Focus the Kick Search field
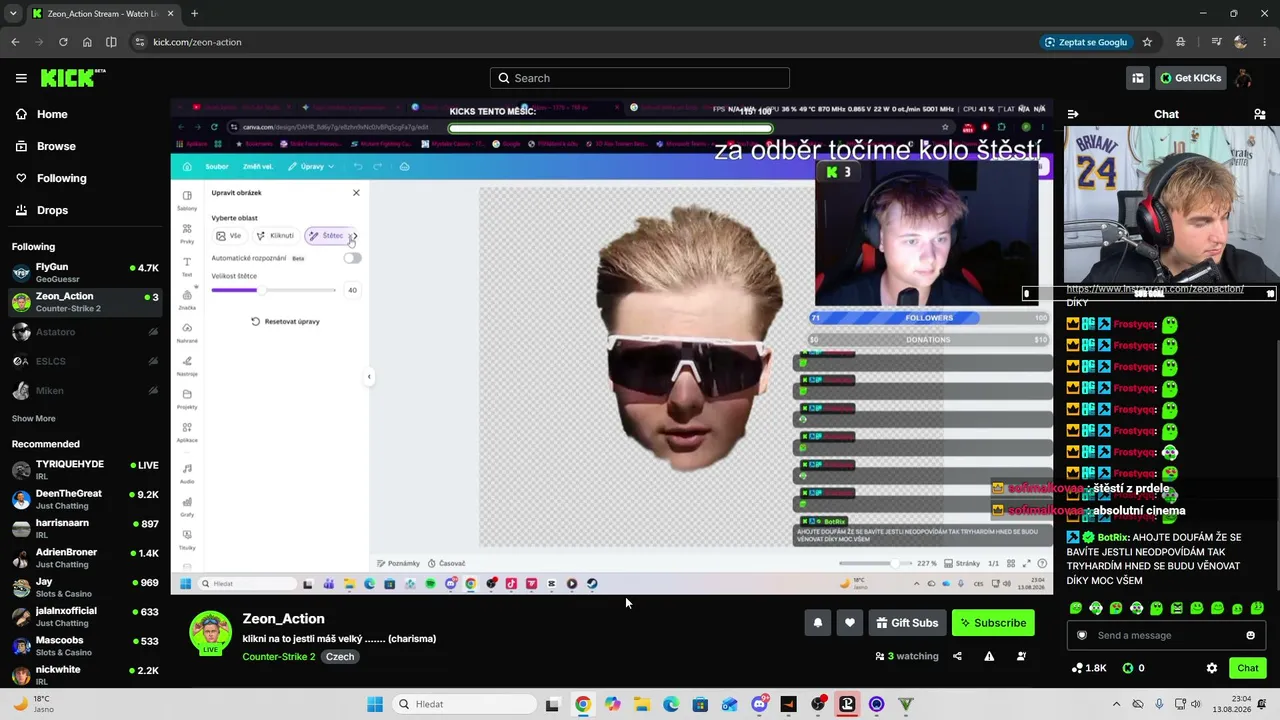 click(640, 78)
